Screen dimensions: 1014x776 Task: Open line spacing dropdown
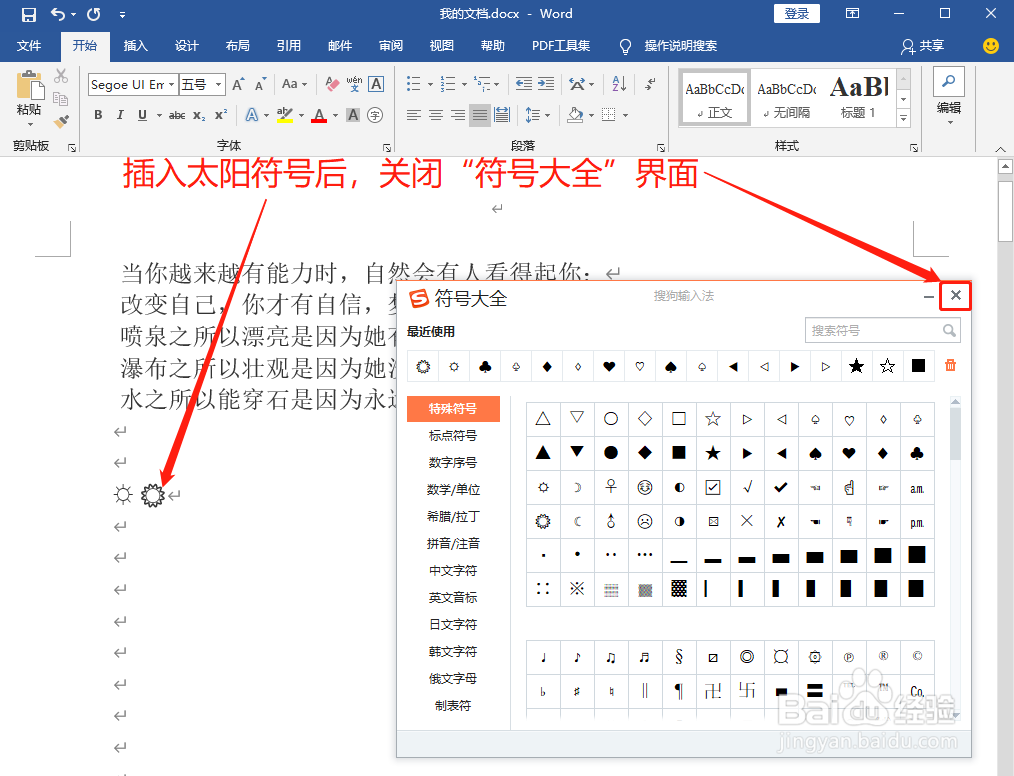[x=548, y=115]
